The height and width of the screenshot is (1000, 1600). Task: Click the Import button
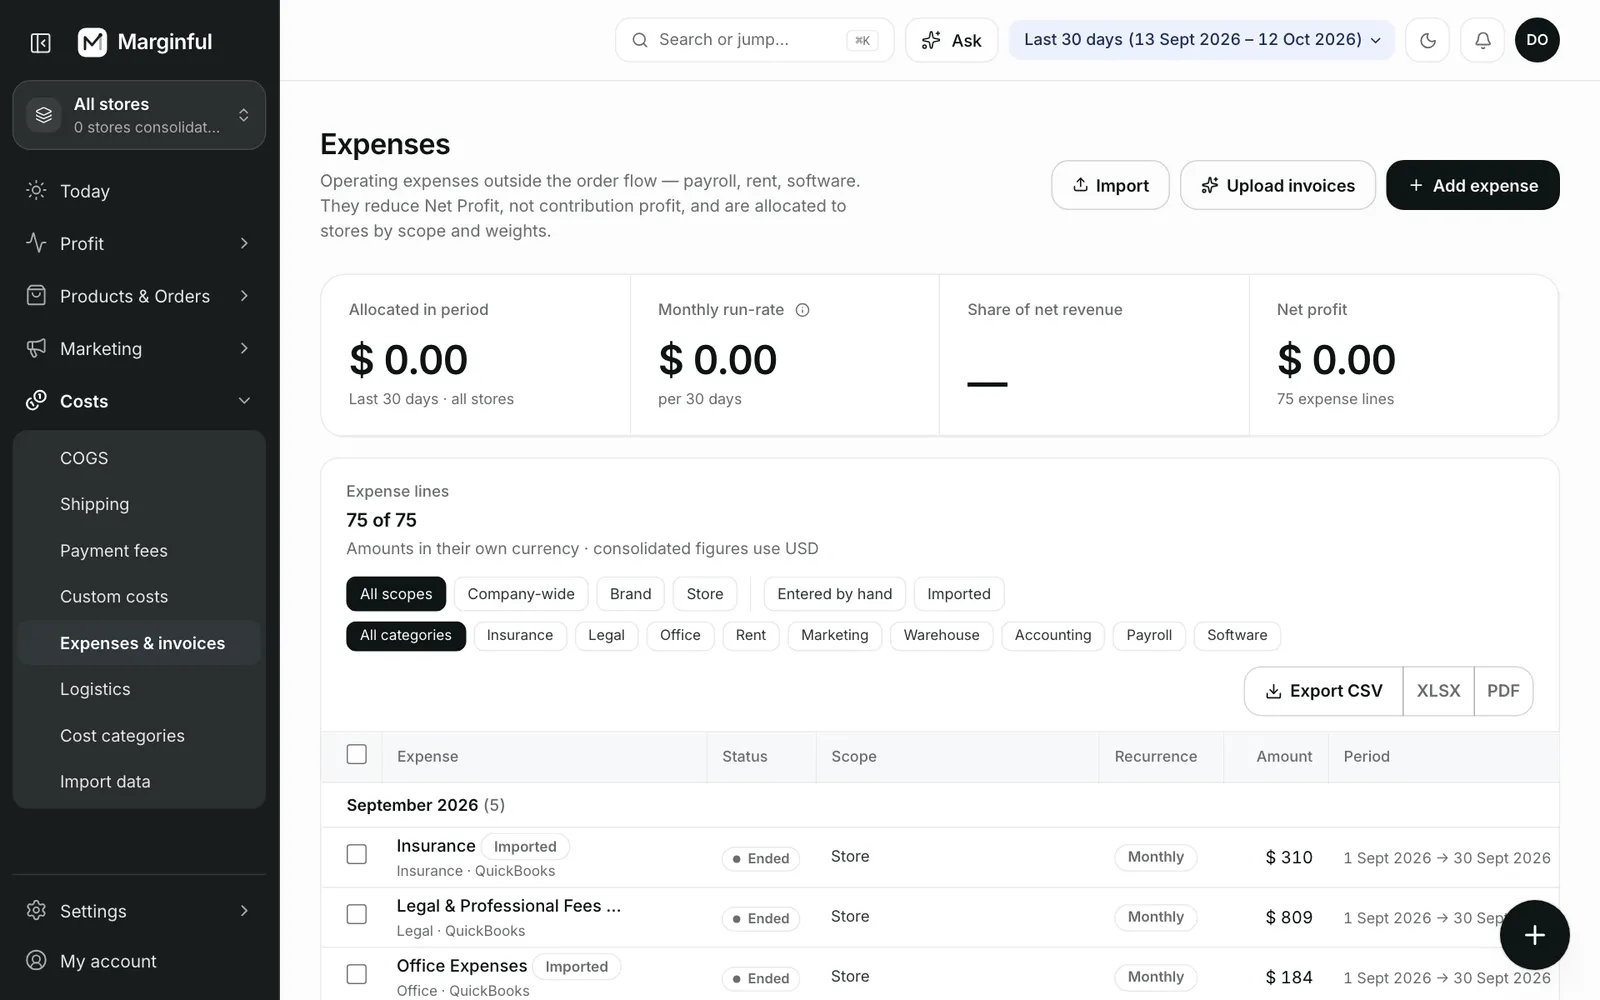point(1110,185)
